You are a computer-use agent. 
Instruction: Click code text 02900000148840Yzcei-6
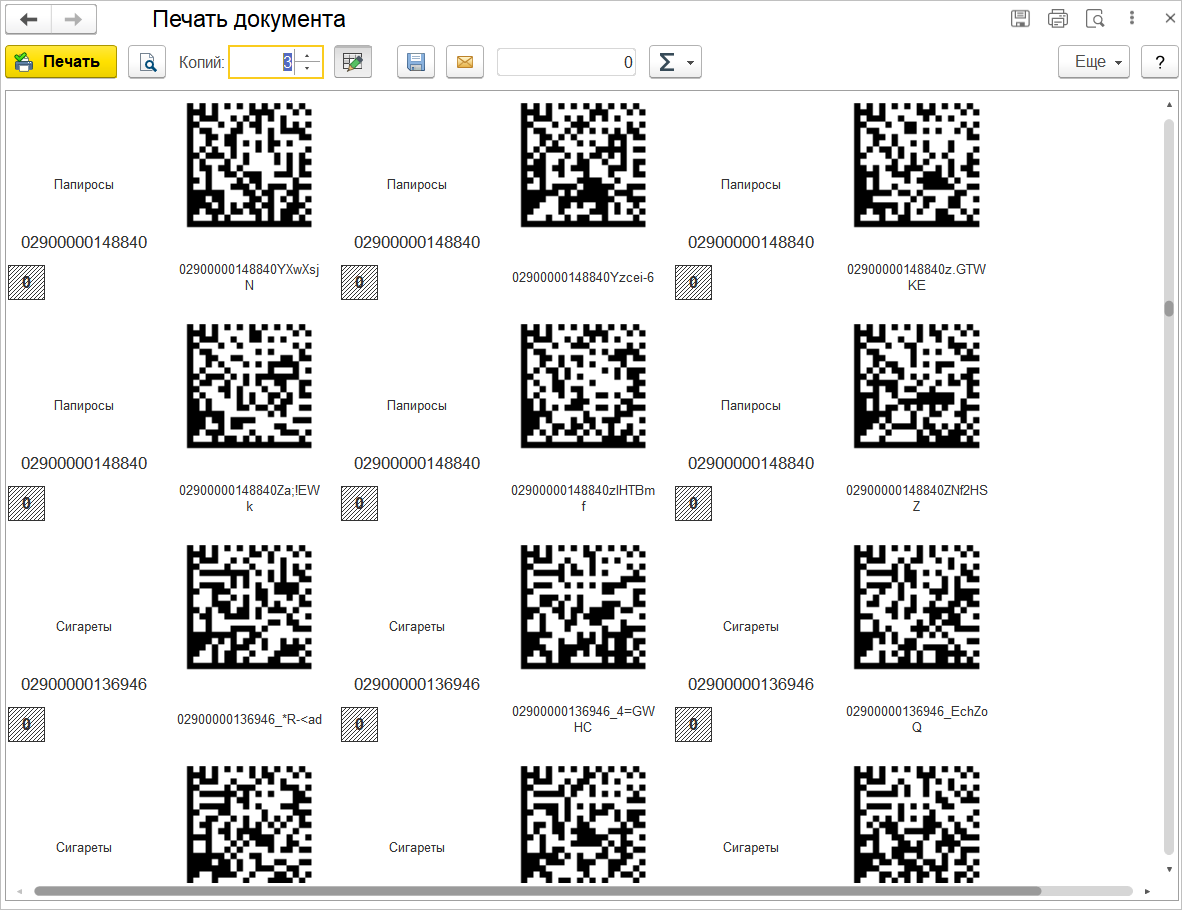[x=583, y=277]
